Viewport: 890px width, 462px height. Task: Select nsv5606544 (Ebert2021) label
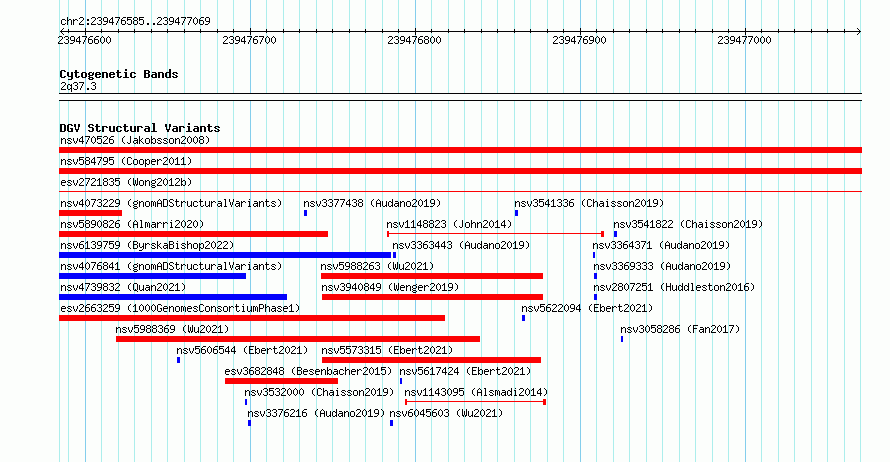[x=242, y=350]
